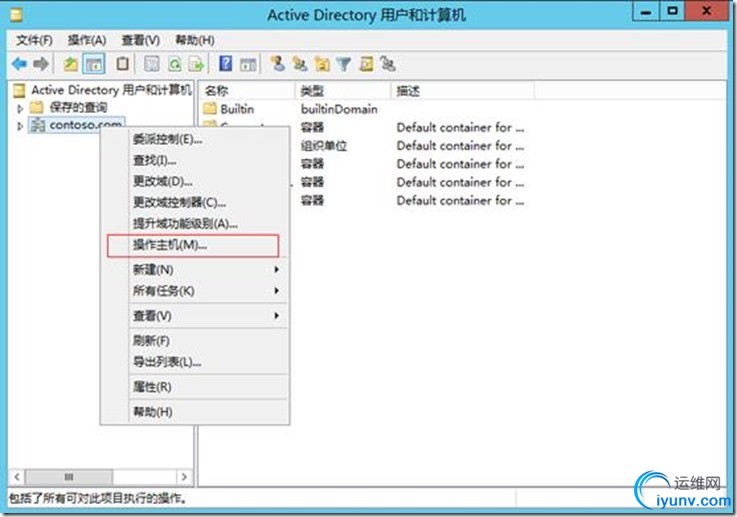This screenshot has height=517, width=737.
Task: Click the Filter funnel toolbar icon
Action: click(344, 64)
